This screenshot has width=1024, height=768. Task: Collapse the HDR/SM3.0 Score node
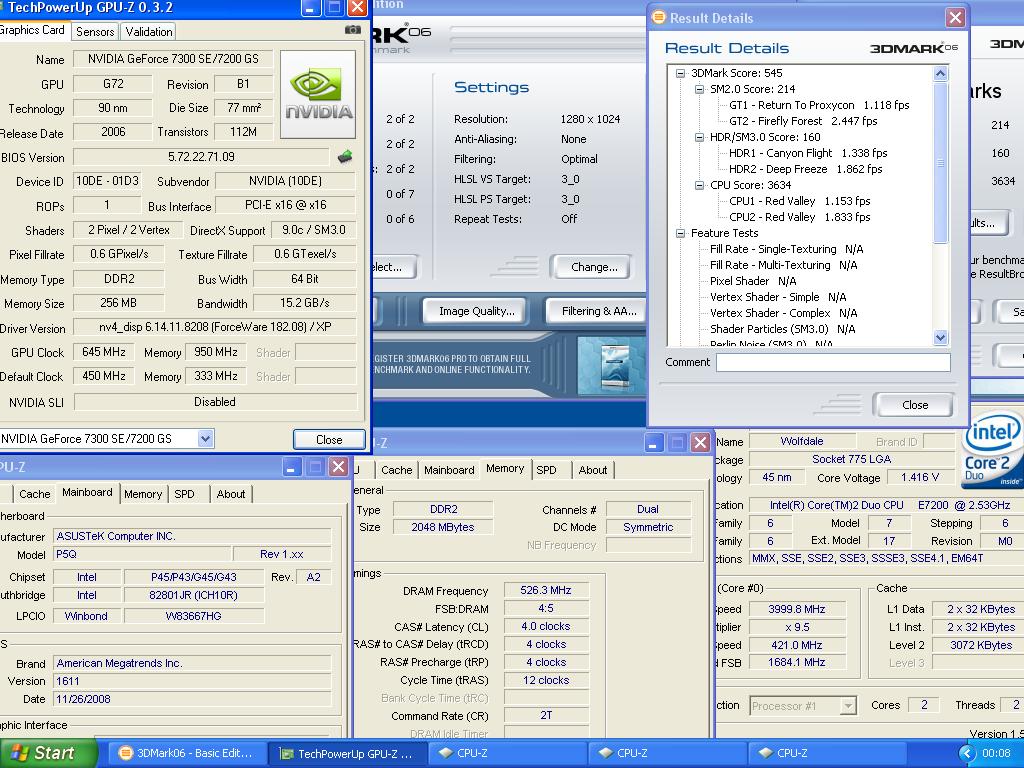tap(699, 137)
